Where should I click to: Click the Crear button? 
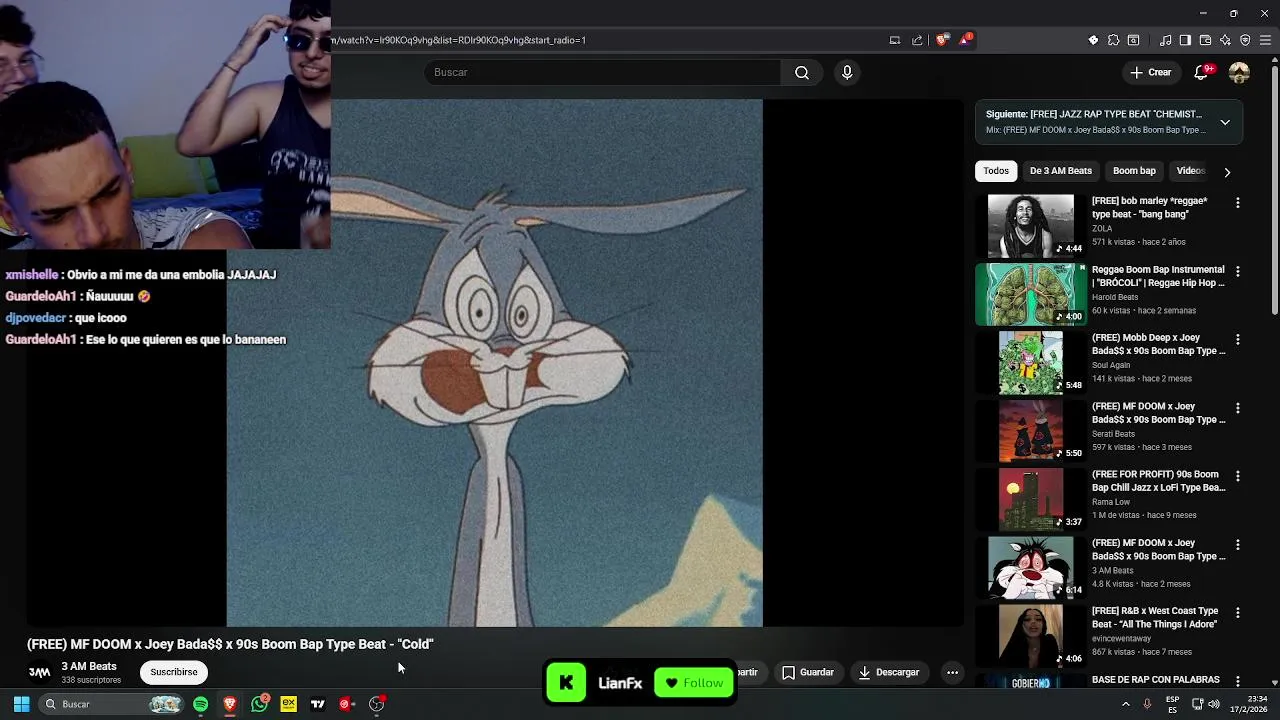click(1150, 72)
